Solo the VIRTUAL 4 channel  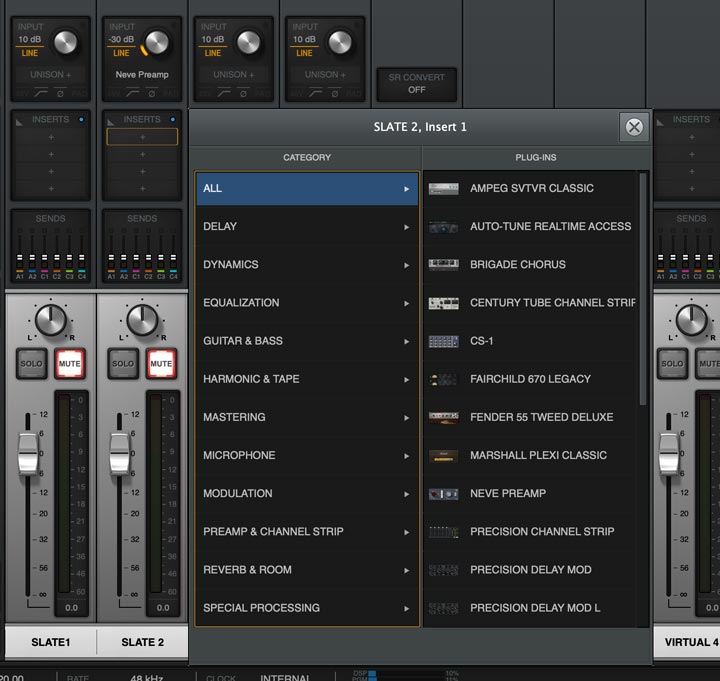(672, 364)
